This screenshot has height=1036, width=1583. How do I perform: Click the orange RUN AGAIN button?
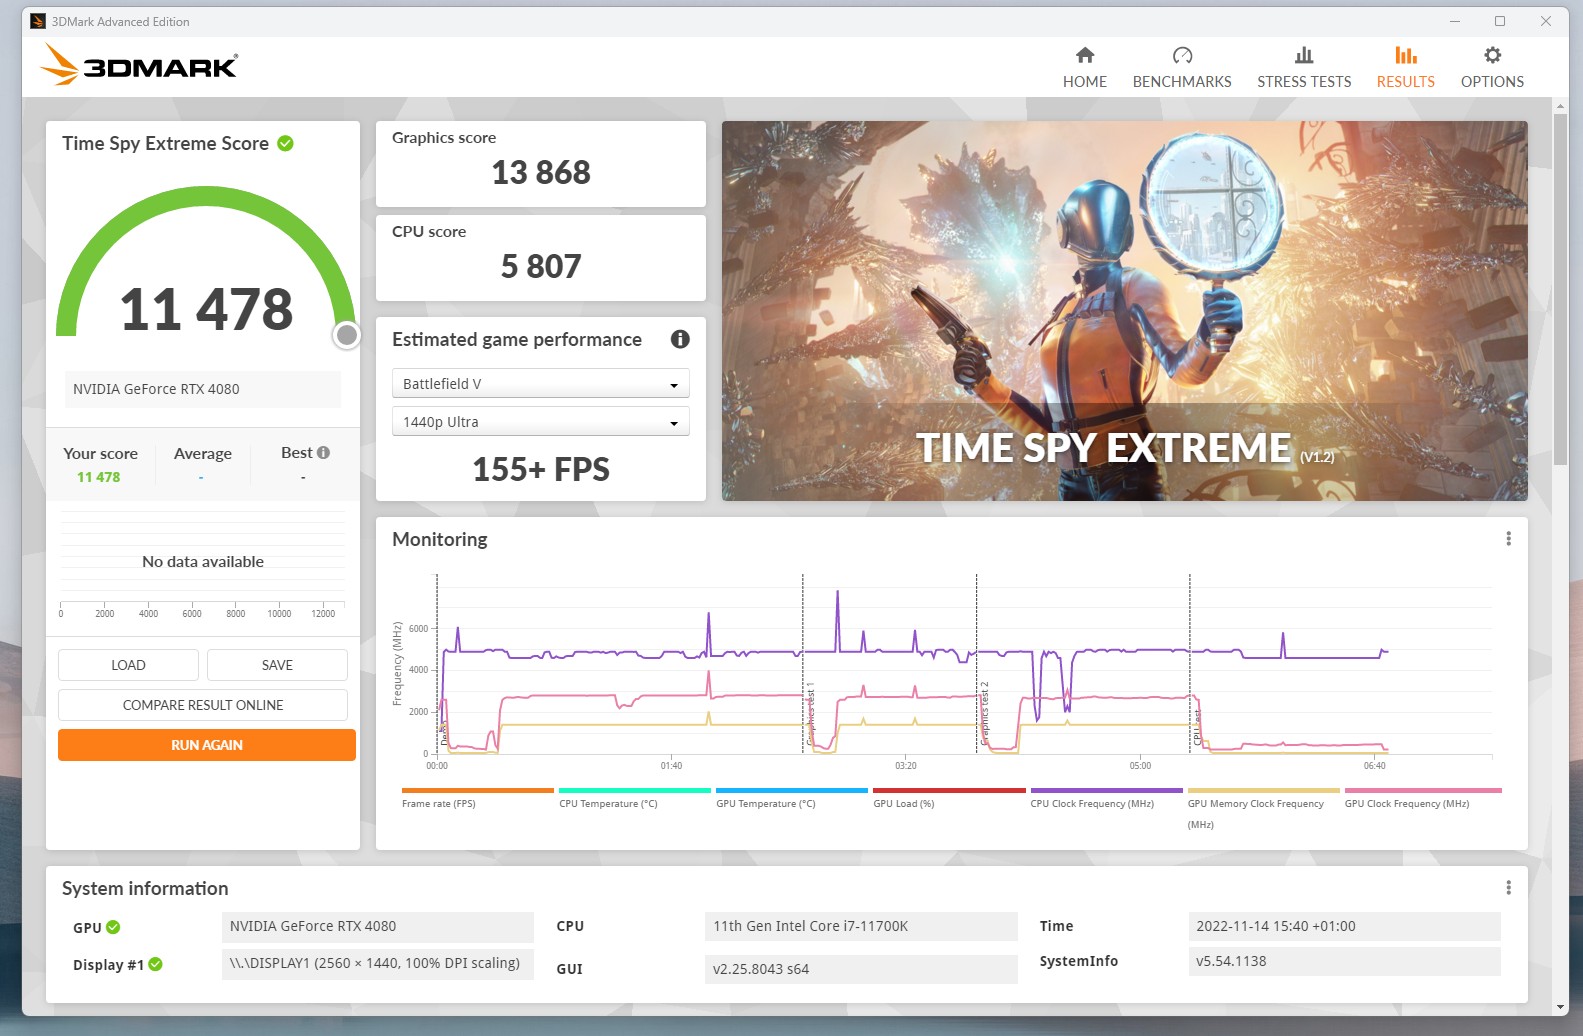[207, 745]
